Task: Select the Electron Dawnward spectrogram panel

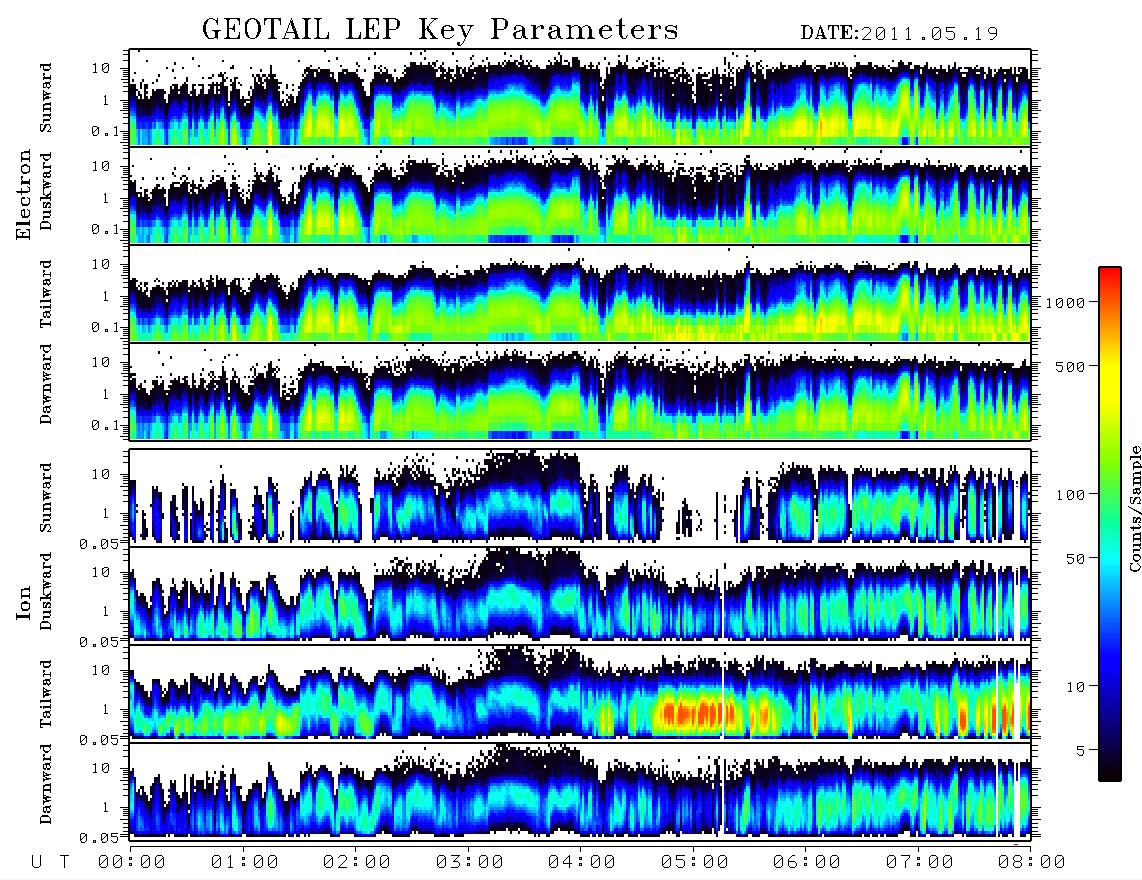Action: [x=580, y=392]
